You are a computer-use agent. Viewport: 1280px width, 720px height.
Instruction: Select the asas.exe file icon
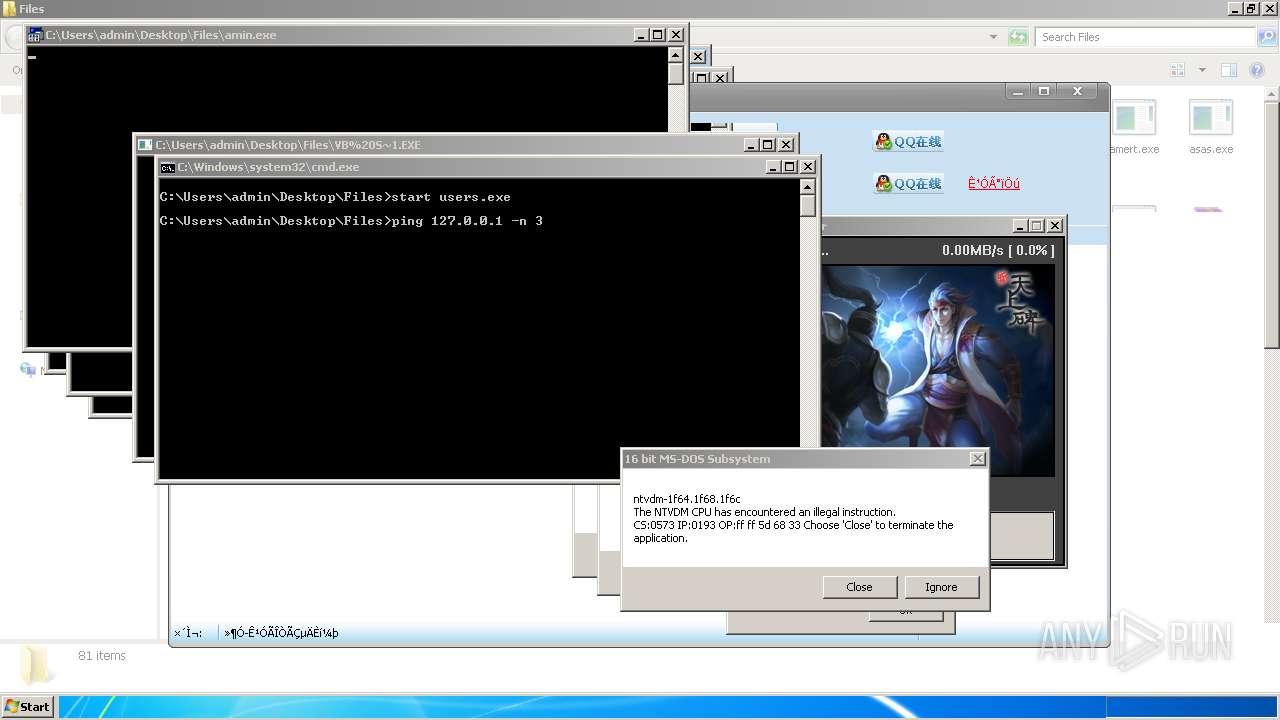point(1211,120)
